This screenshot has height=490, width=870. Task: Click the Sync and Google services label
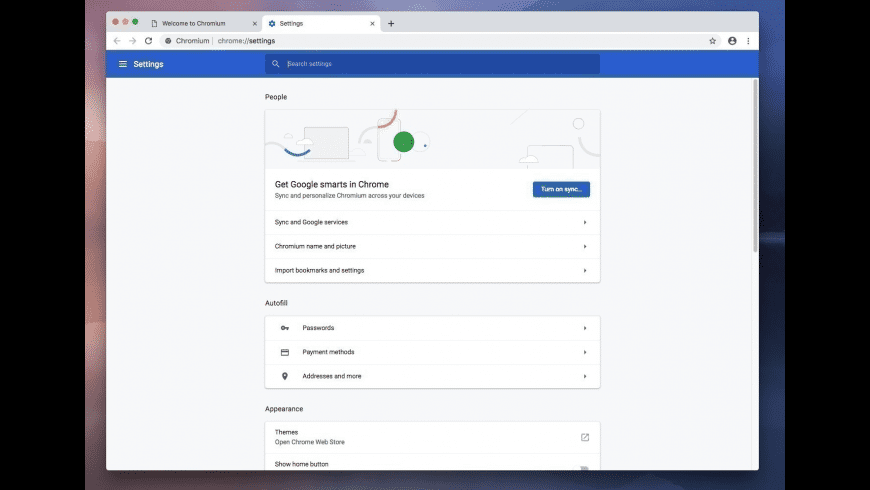pos(311,222)
